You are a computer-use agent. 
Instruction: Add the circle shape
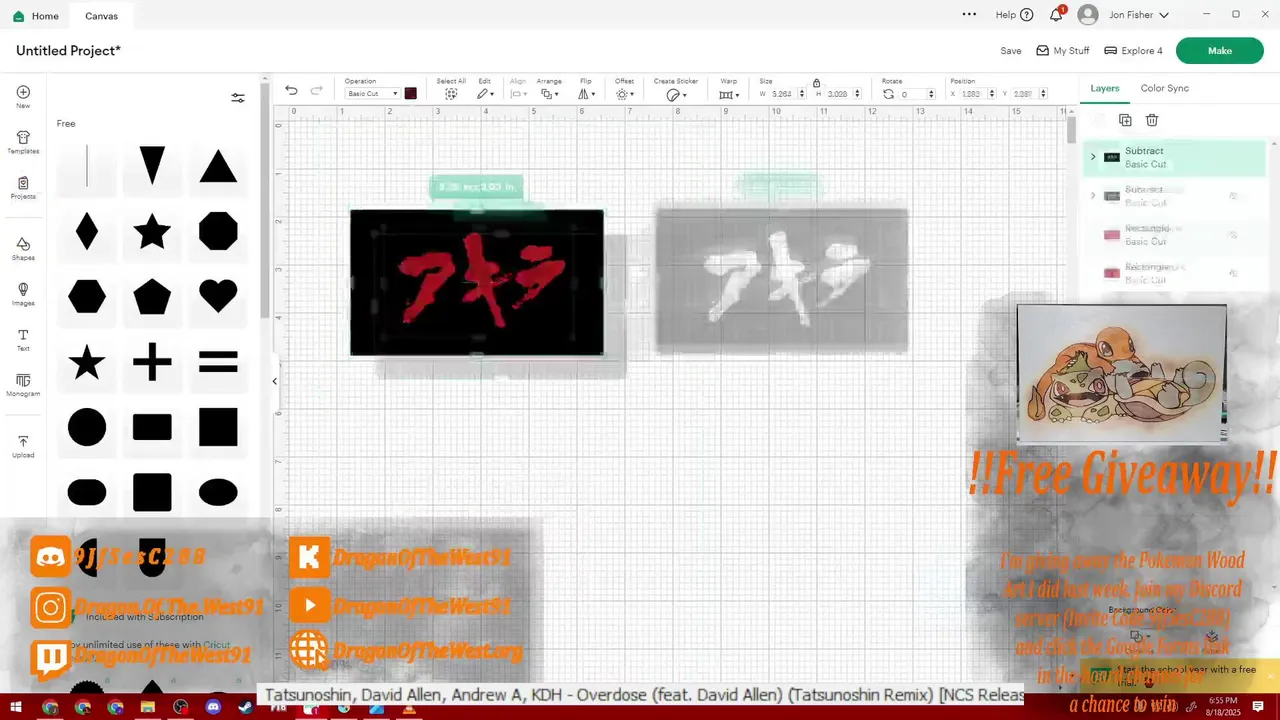point(87,427)
